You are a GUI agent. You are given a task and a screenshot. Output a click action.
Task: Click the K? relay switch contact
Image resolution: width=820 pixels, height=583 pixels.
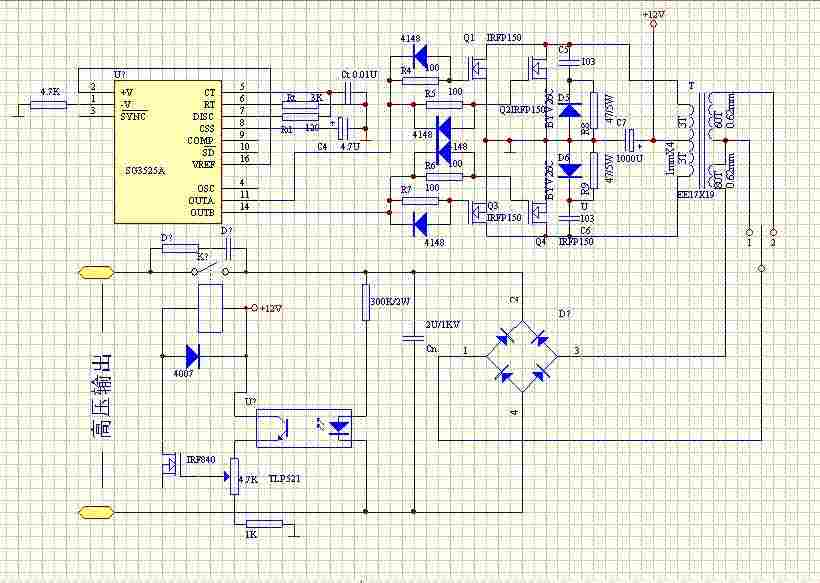210,270
